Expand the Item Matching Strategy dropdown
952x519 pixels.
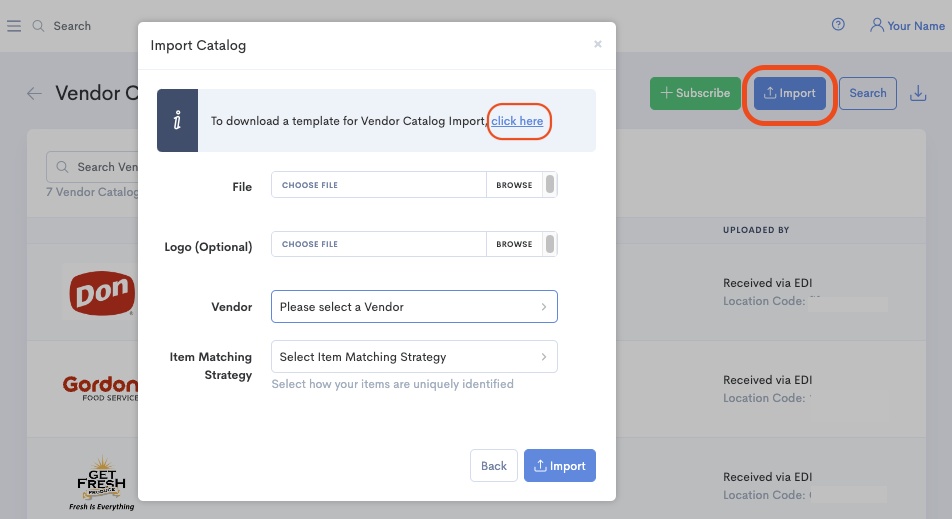(x=414, y=357)
